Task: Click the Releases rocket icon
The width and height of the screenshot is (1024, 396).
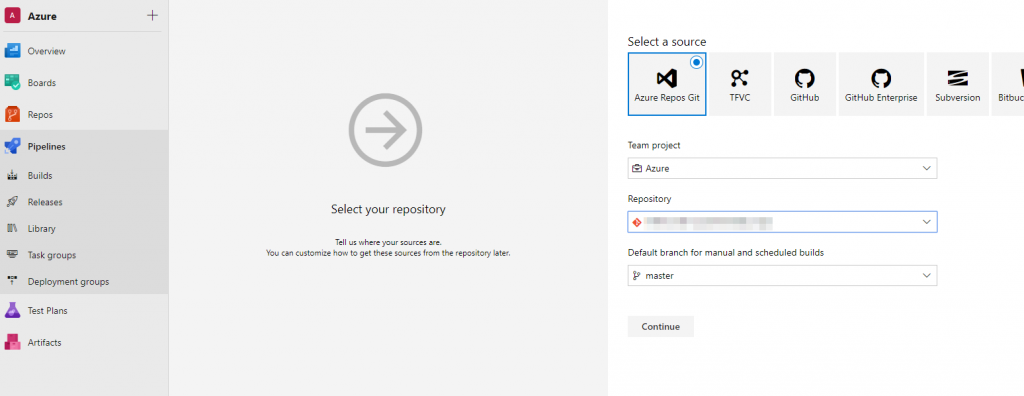Action: [x=12, y=202]
